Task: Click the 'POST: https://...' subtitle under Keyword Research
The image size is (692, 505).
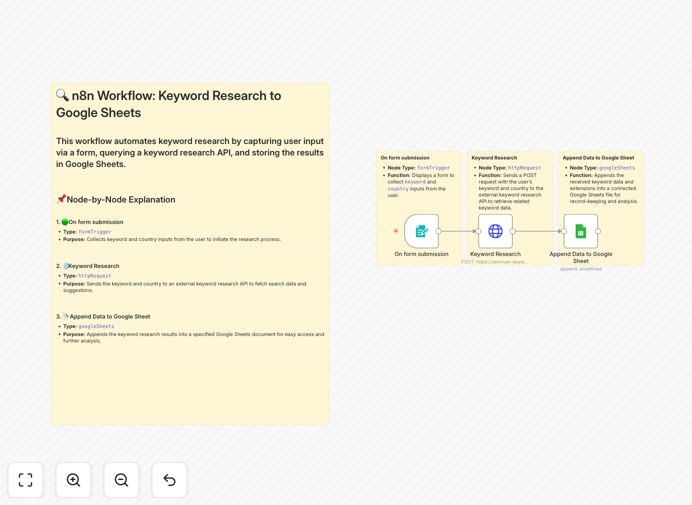Action: click(494, 262)
